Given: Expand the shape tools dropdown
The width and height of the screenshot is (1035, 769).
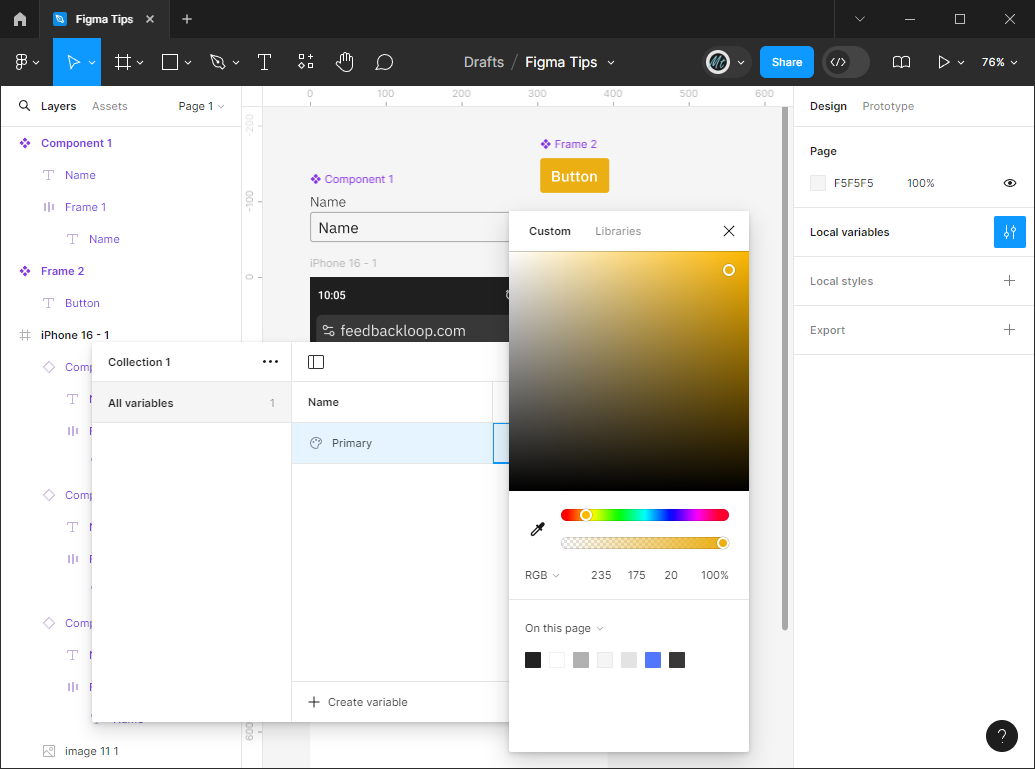Looking at the screenshot, I should click(x=188, y=63).
